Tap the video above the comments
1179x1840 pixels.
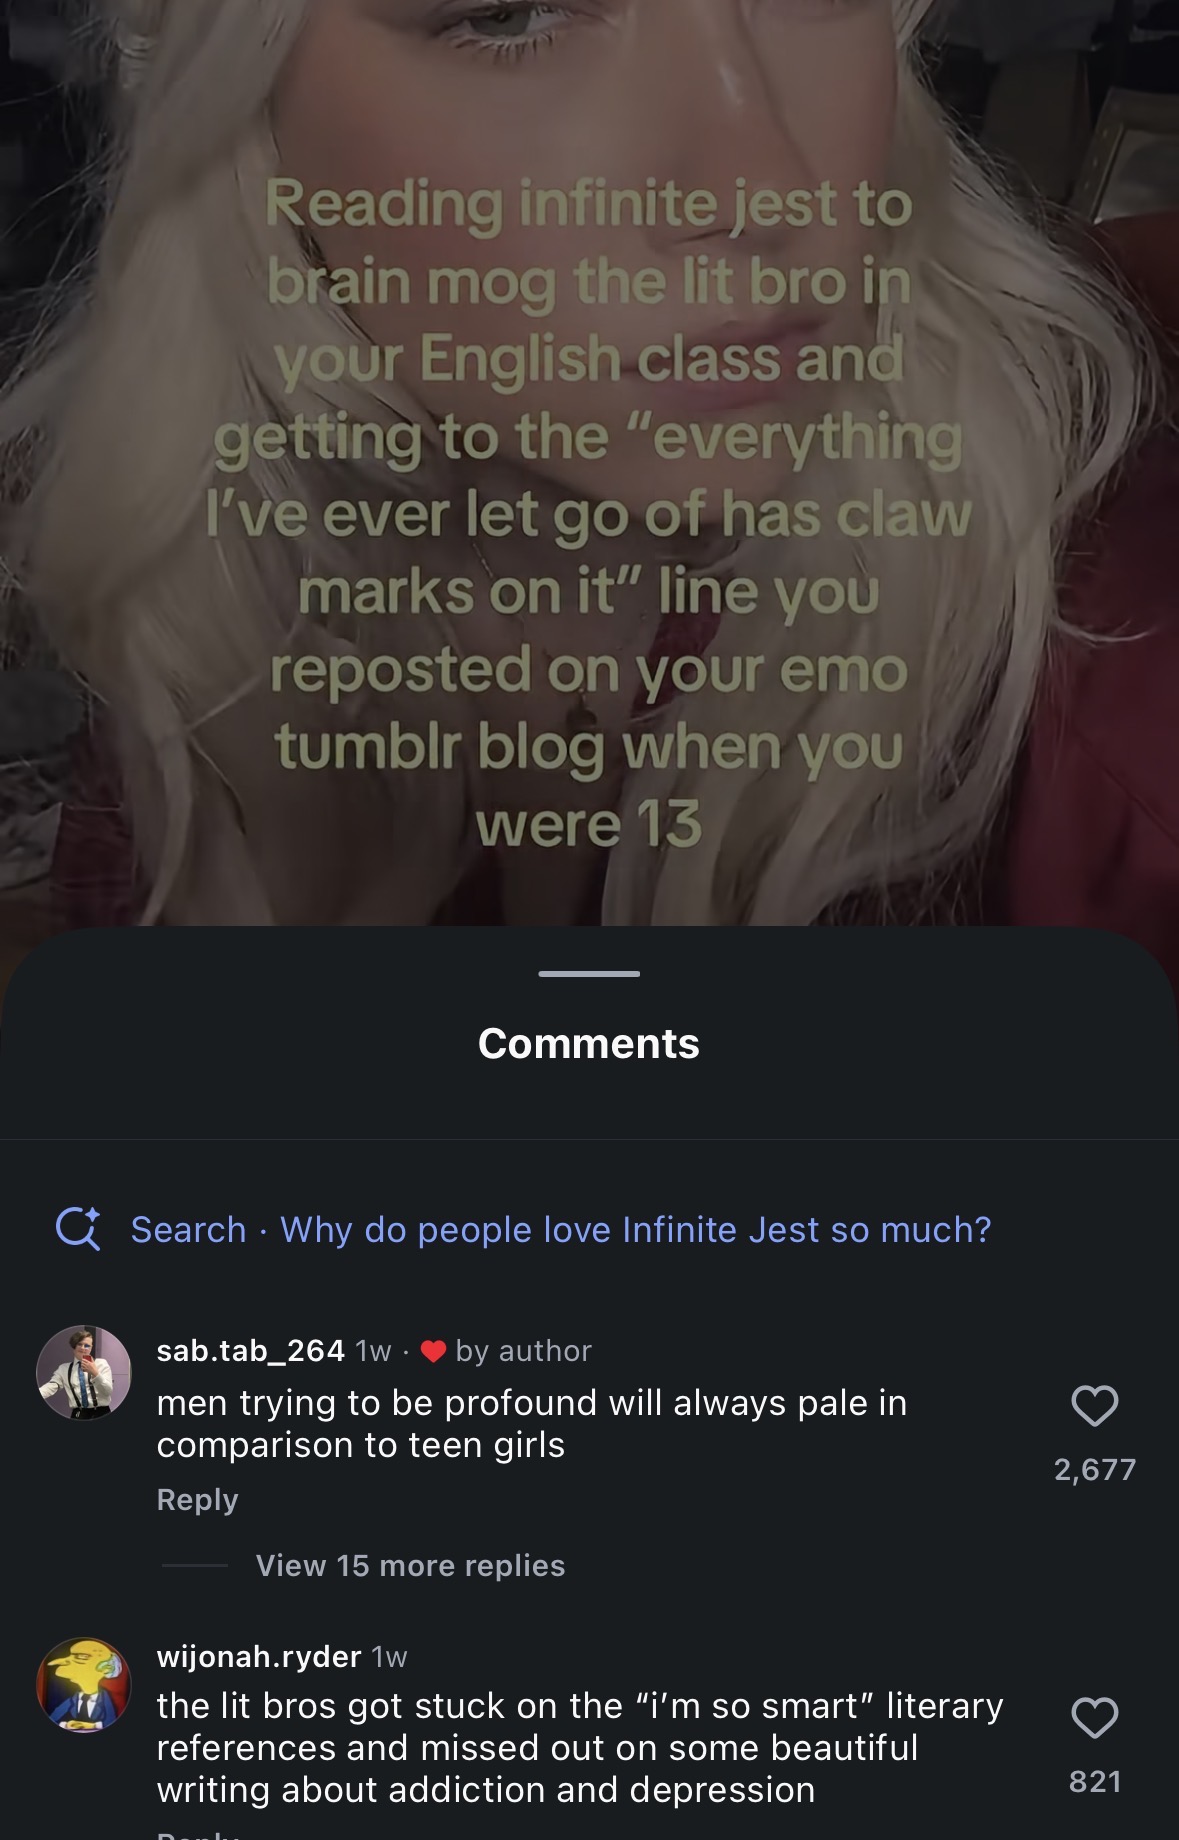coord(589,460)
